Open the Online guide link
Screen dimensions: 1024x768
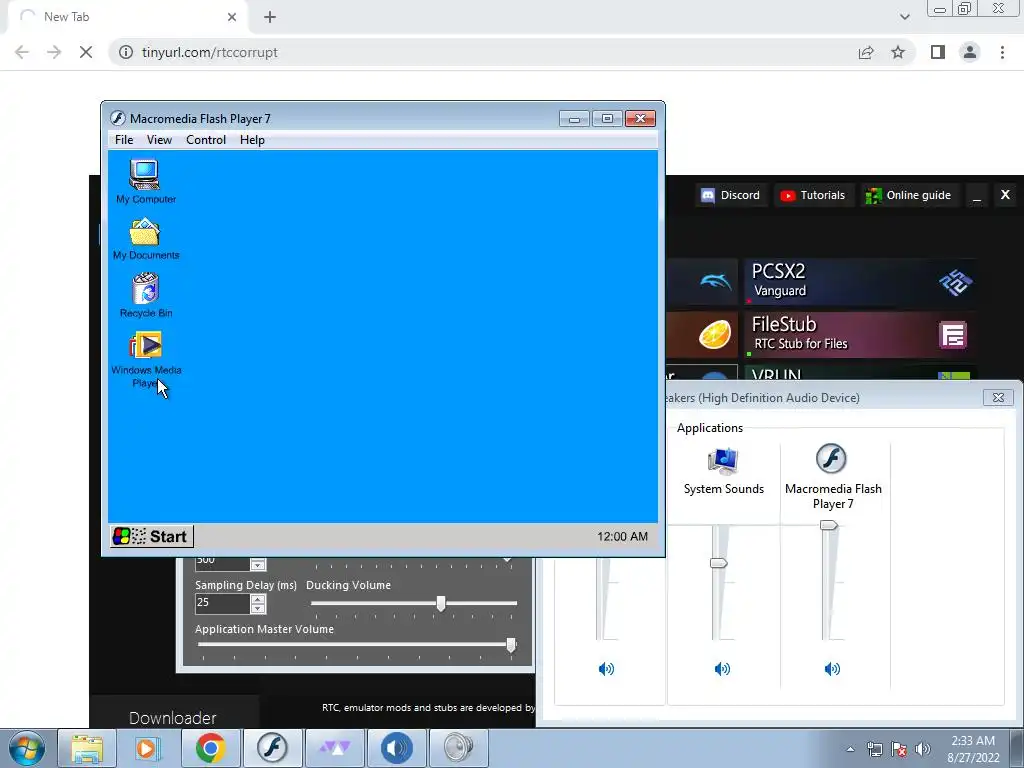[x=908, y=195]
